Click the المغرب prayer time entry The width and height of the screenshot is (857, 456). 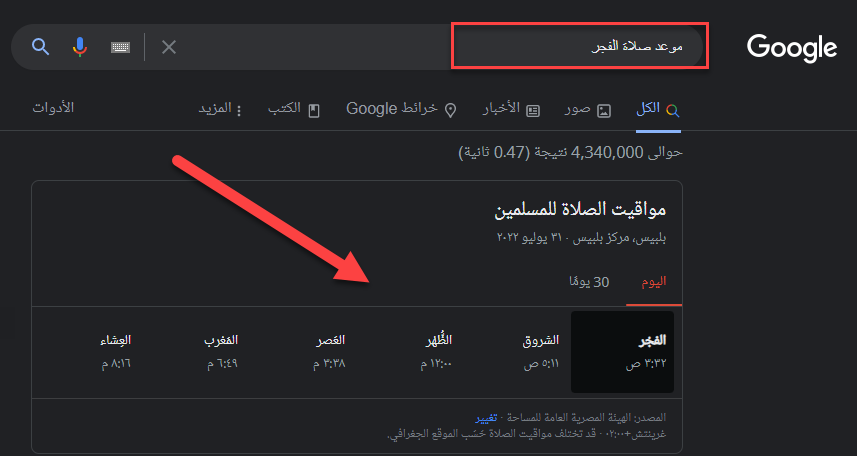tap(222, 352)
